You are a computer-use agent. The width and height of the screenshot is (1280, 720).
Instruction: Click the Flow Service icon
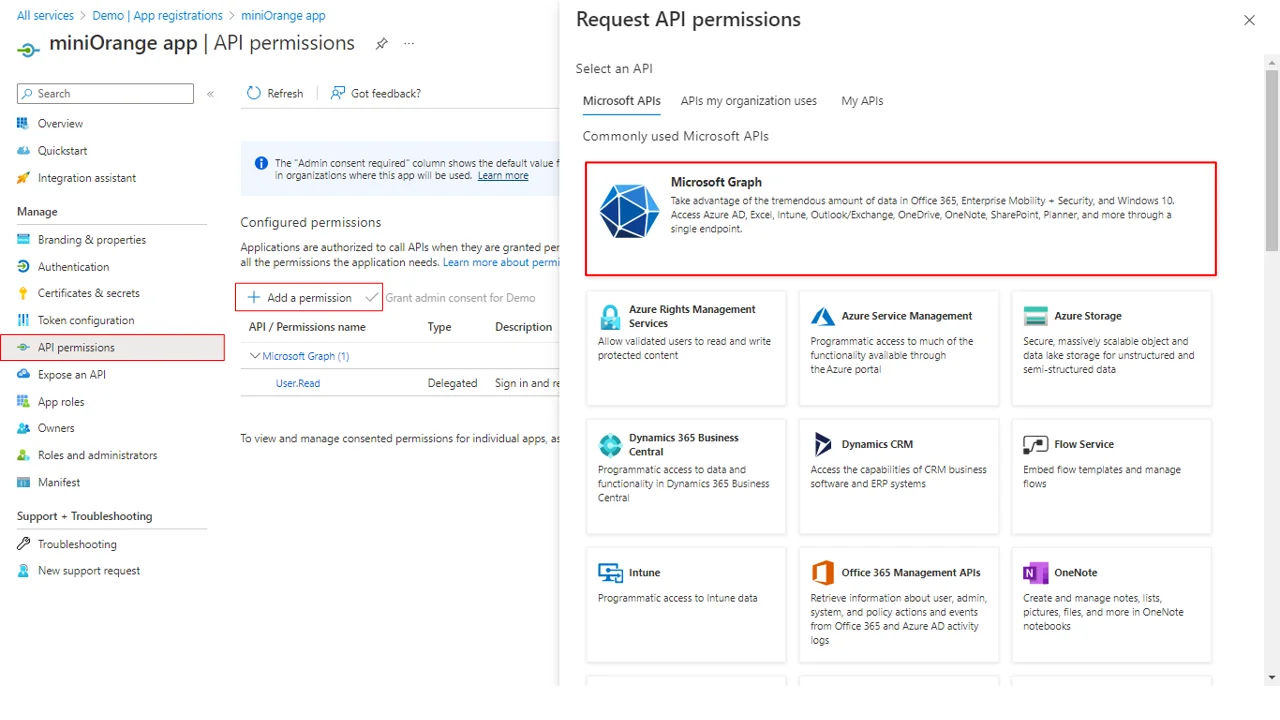tap(1036, 444)
